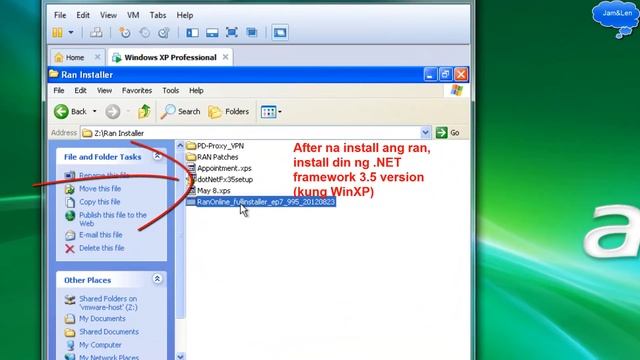Expand the Back history dropdown arrow
The image size is (640, 360).
tap(95, 111)
